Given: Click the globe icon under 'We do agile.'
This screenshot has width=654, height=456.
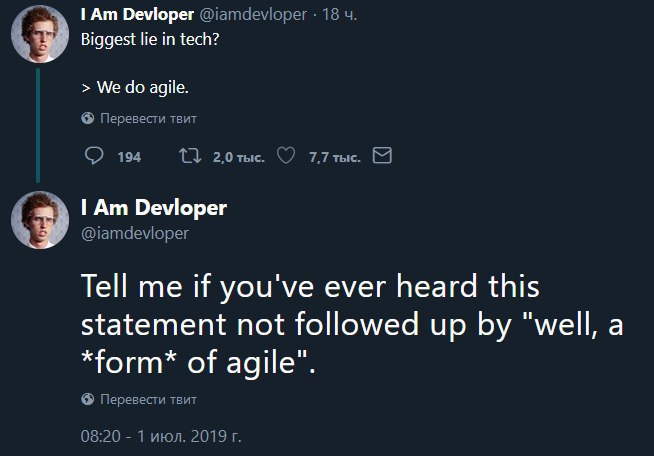Looking at the screenshot, I should point(88,118).
